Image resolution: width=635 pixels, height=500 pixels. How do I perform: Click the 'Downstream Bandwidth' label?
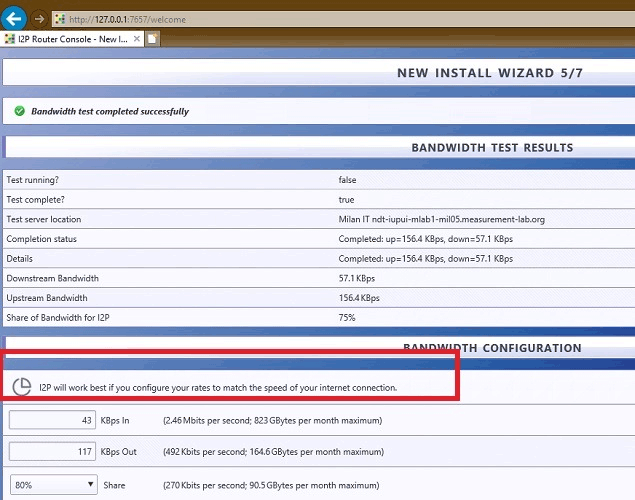point(52,279)
